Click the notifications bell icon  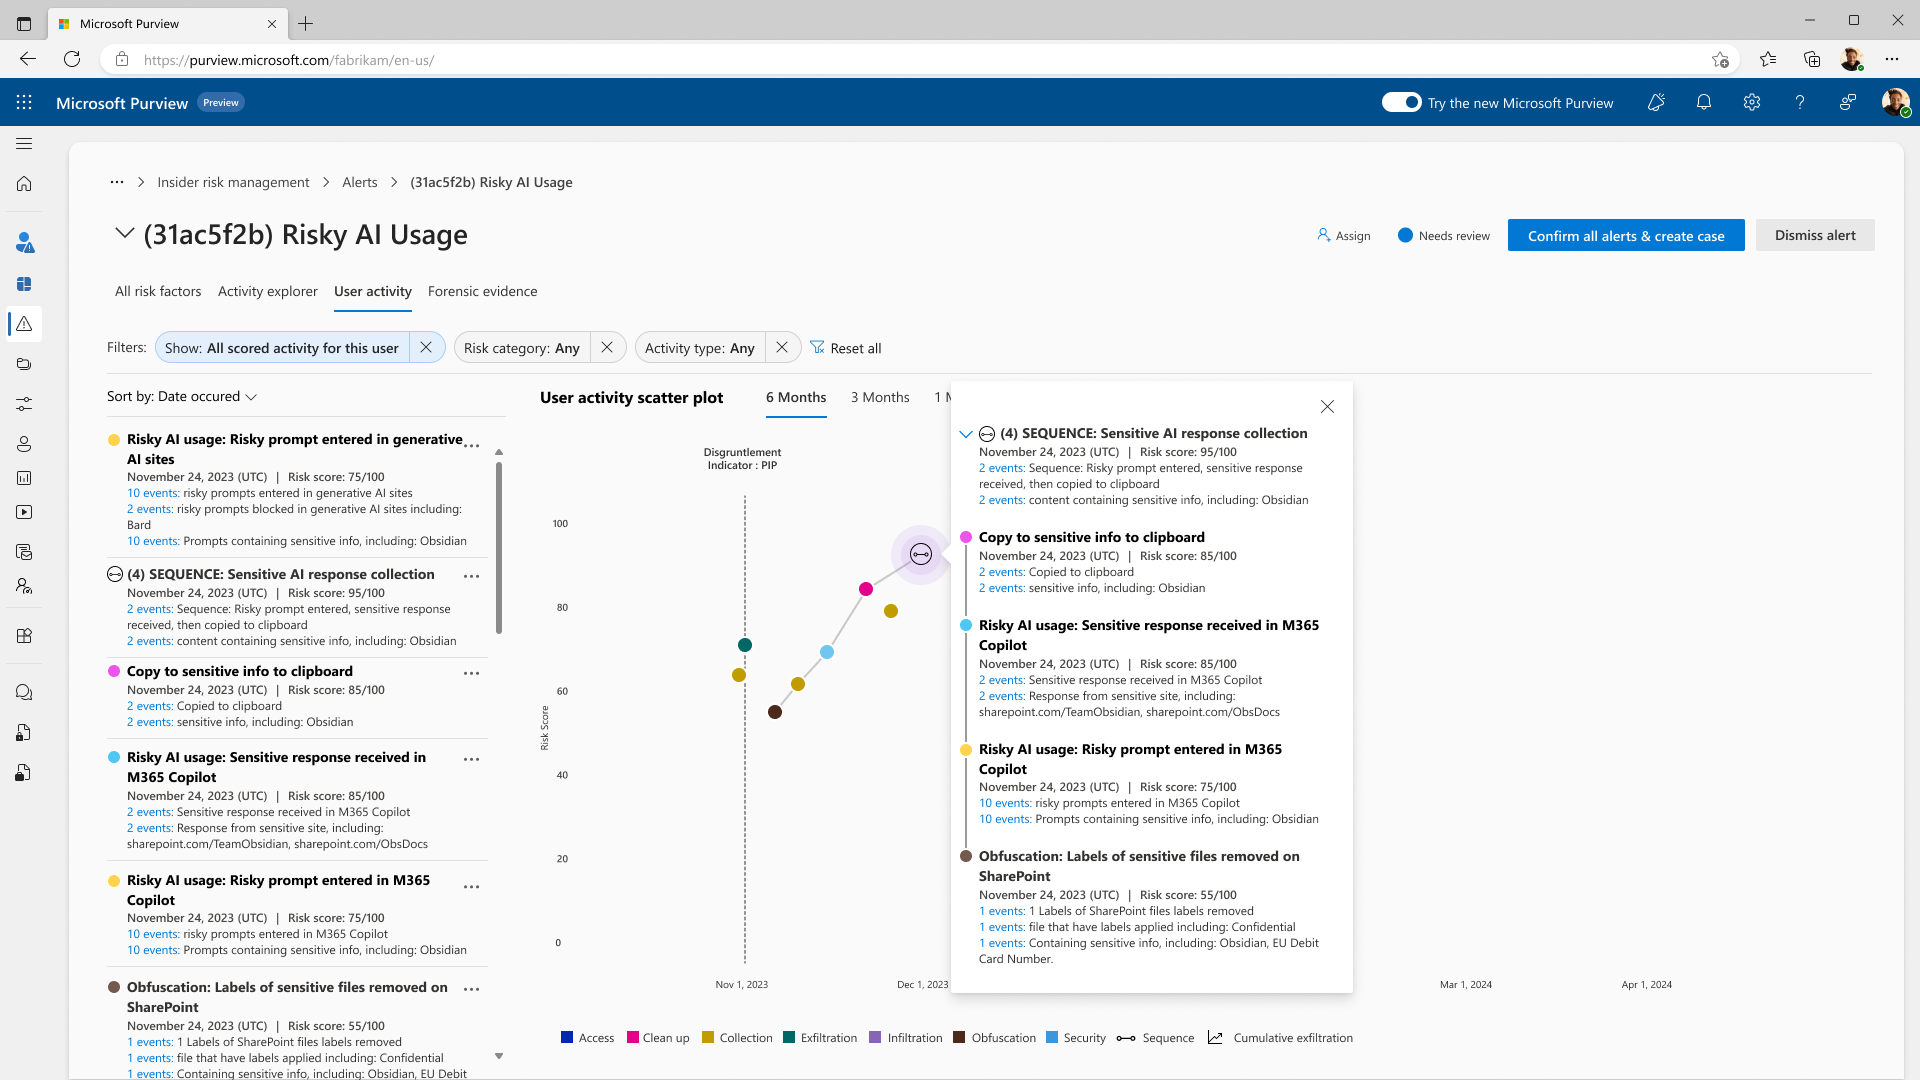1704,102
